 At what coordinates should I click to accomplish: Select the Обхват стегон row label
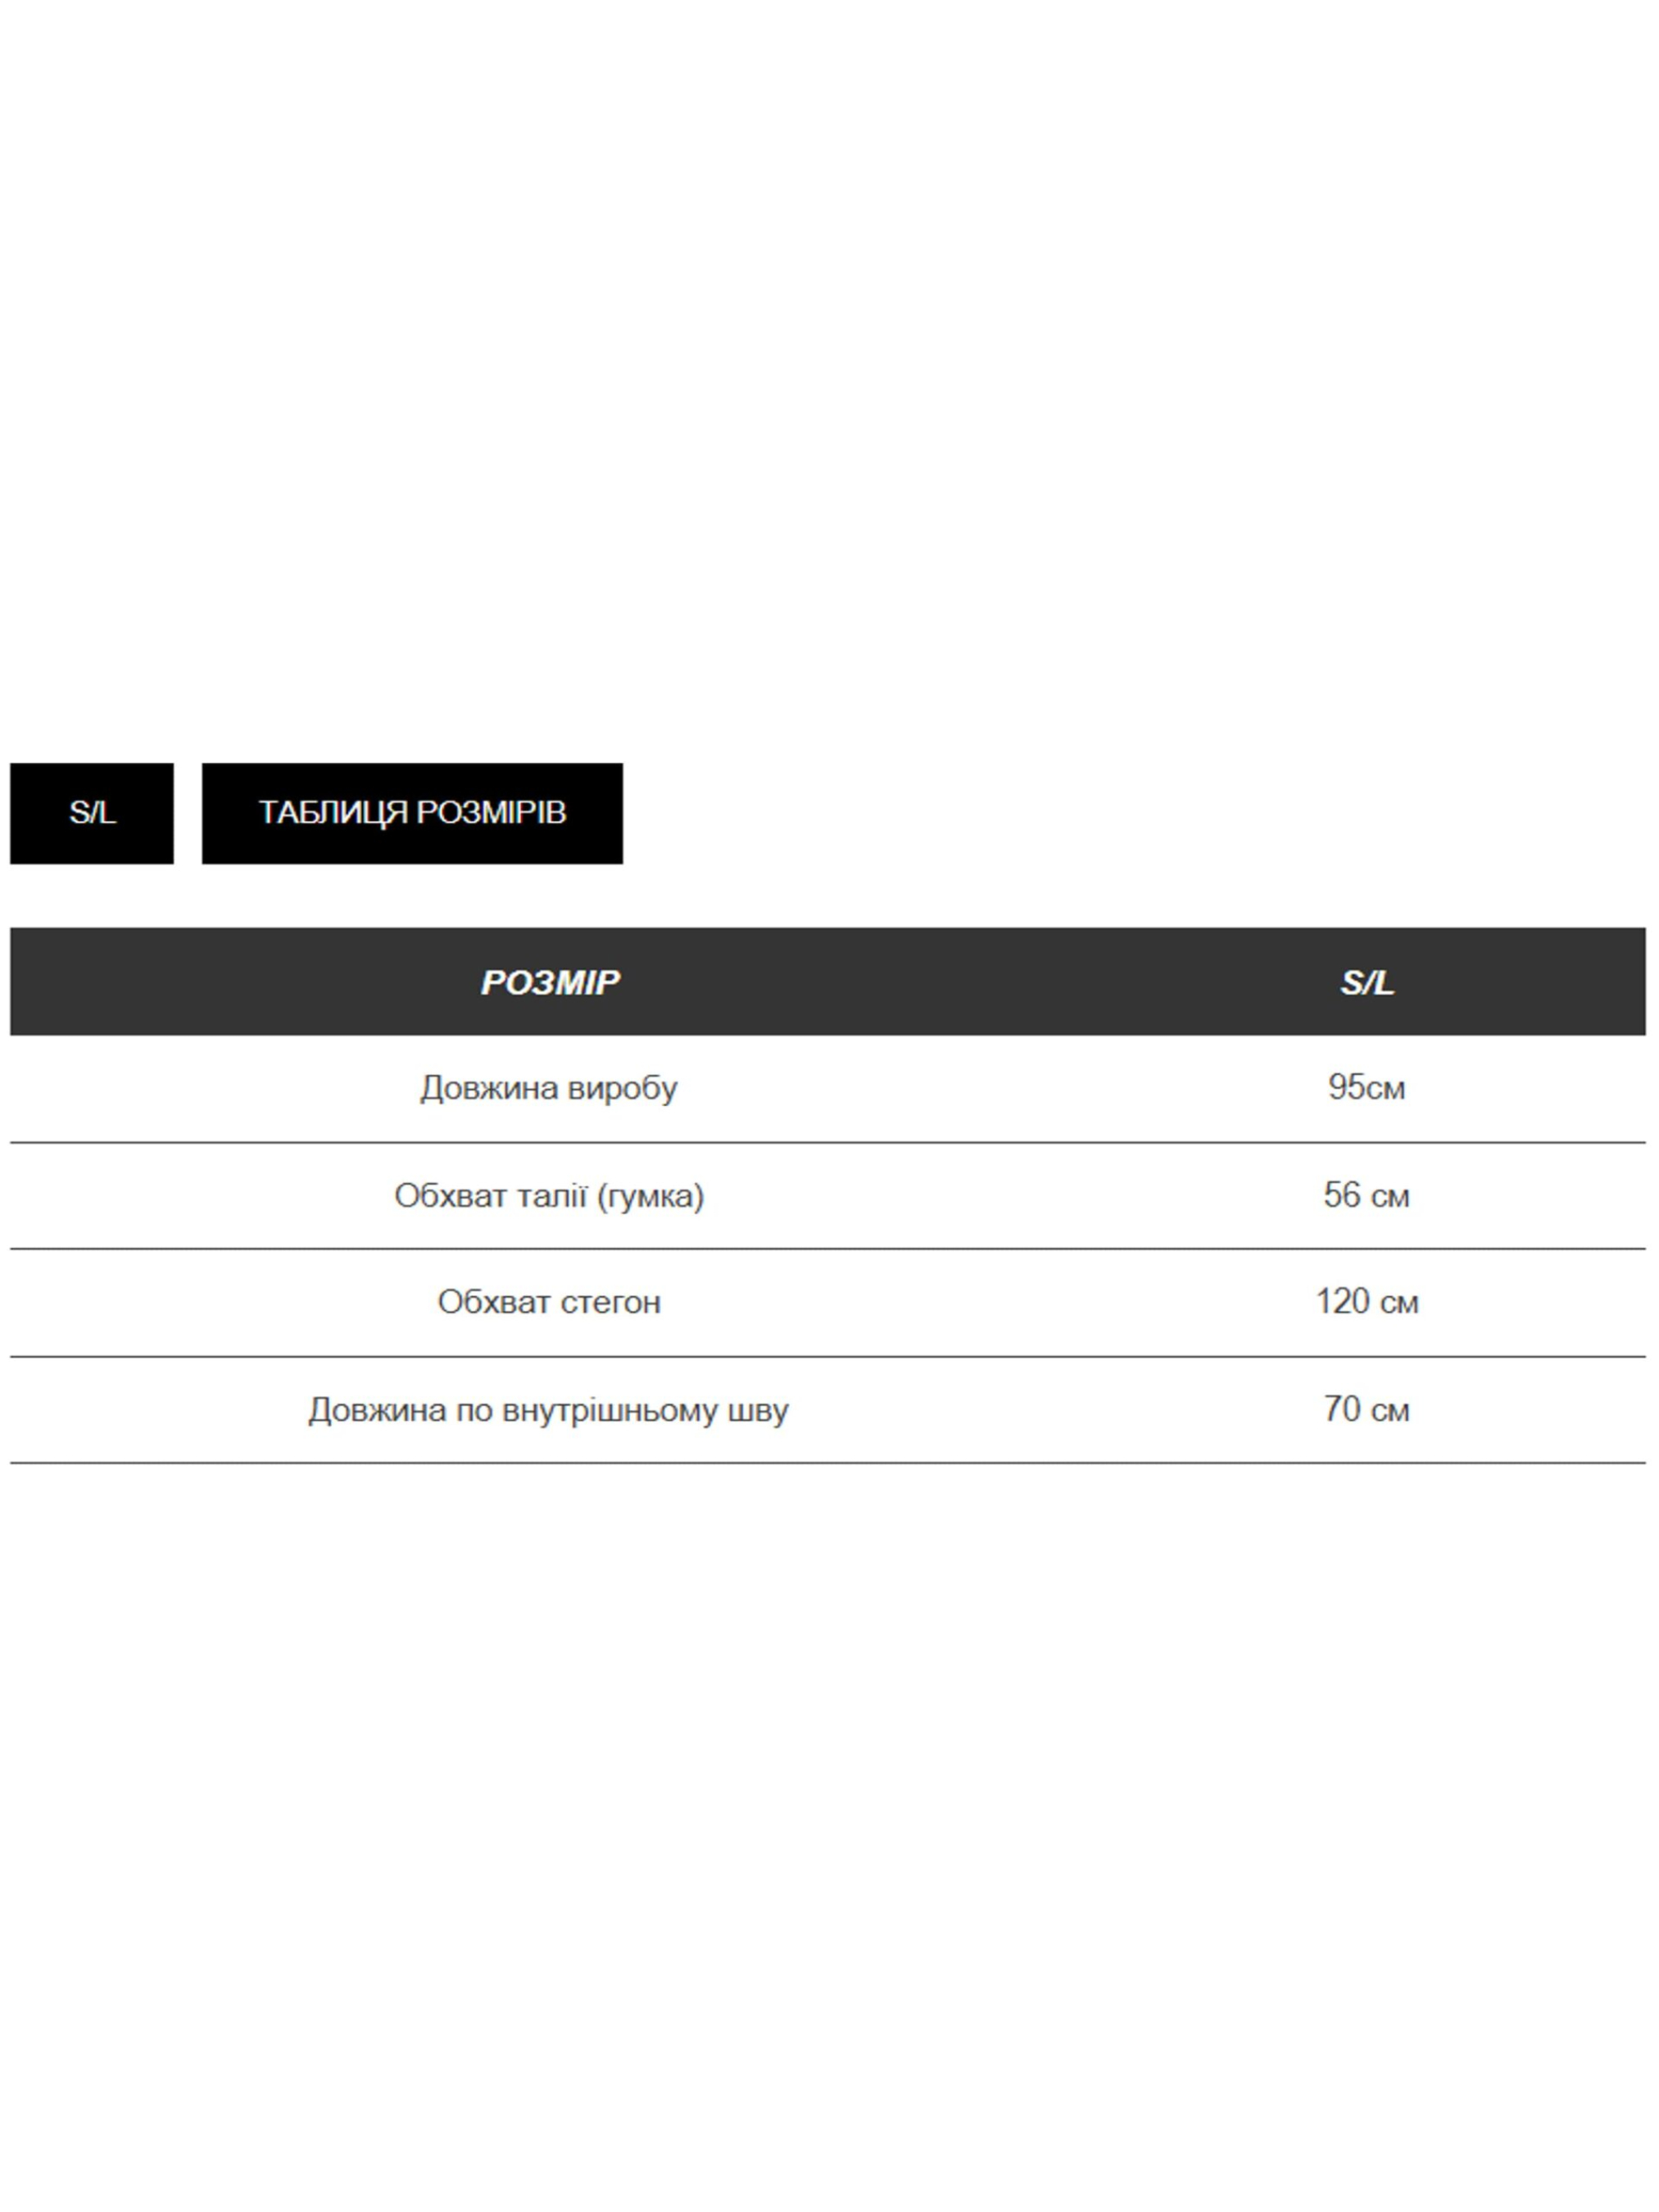[x=548, y=1302]
